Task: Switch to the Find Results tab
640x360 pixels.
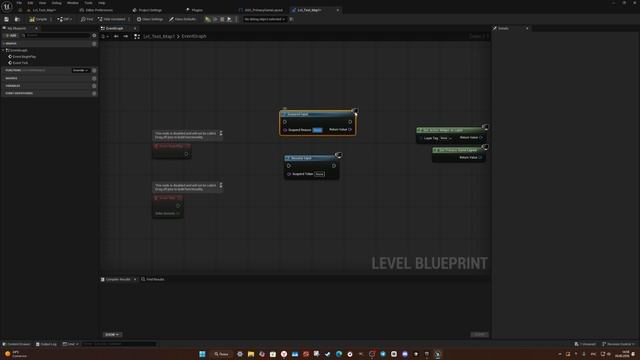Action: pyautogui.click(x=153, y=280)
